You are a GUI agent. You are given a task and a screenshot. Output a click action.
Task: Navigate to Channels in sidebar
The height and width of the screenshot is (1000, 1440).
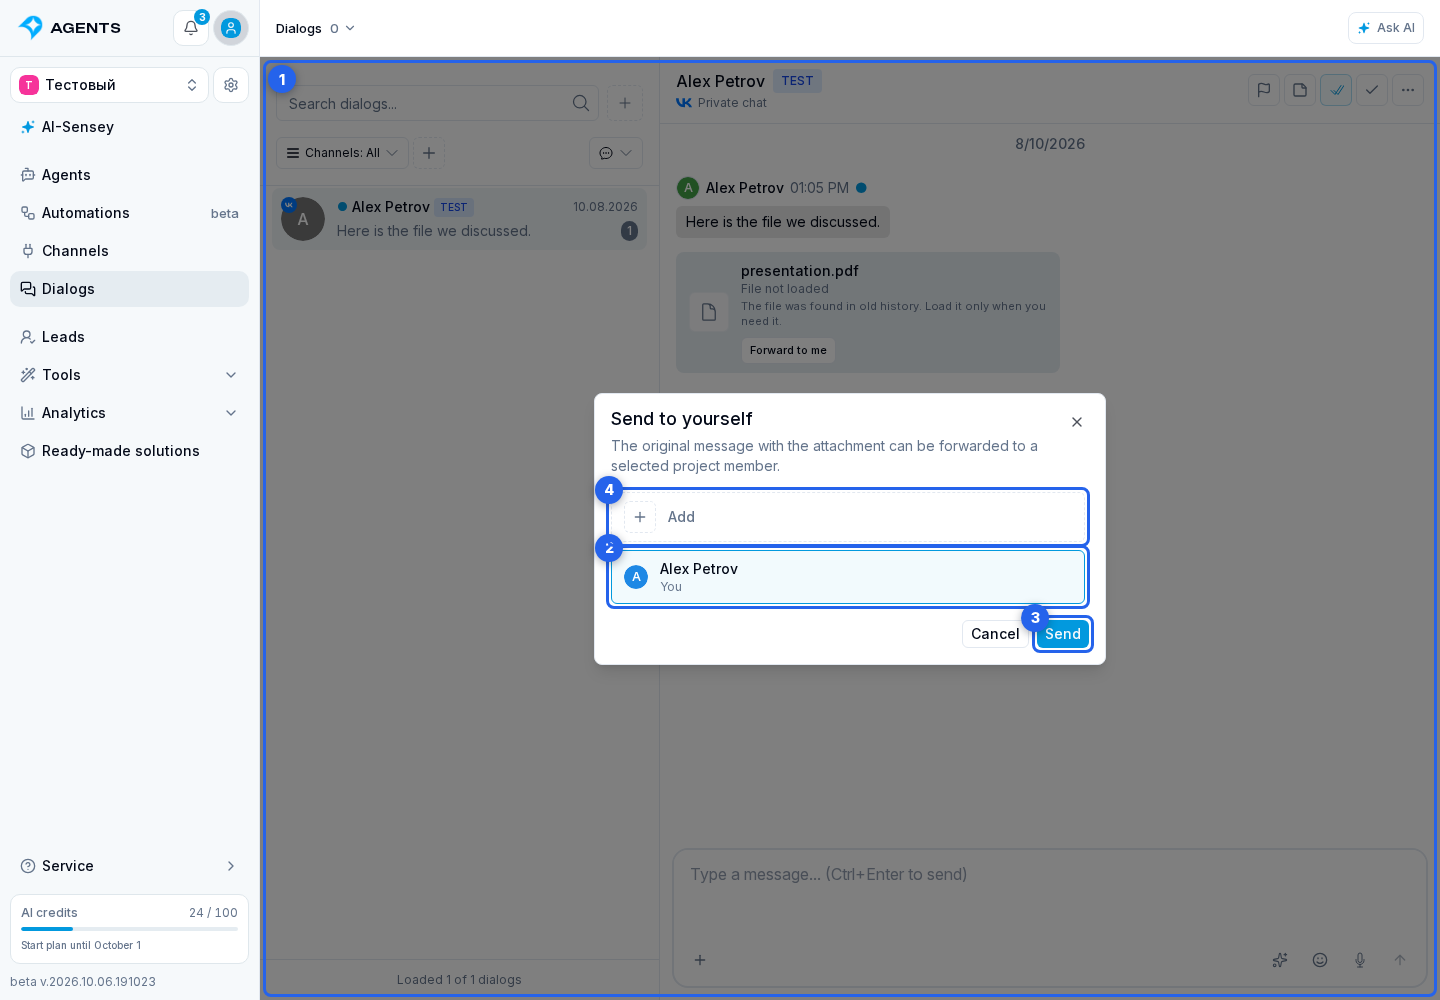click(x=129, y=251)
